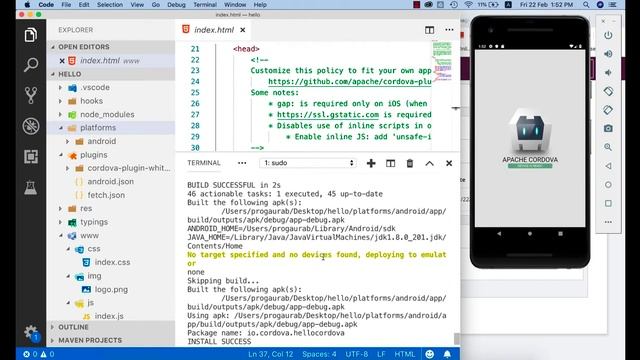Screen dimensions: 640x360
Task: Split the editor right
Action: pyautogui.click(x=429, y=30)
